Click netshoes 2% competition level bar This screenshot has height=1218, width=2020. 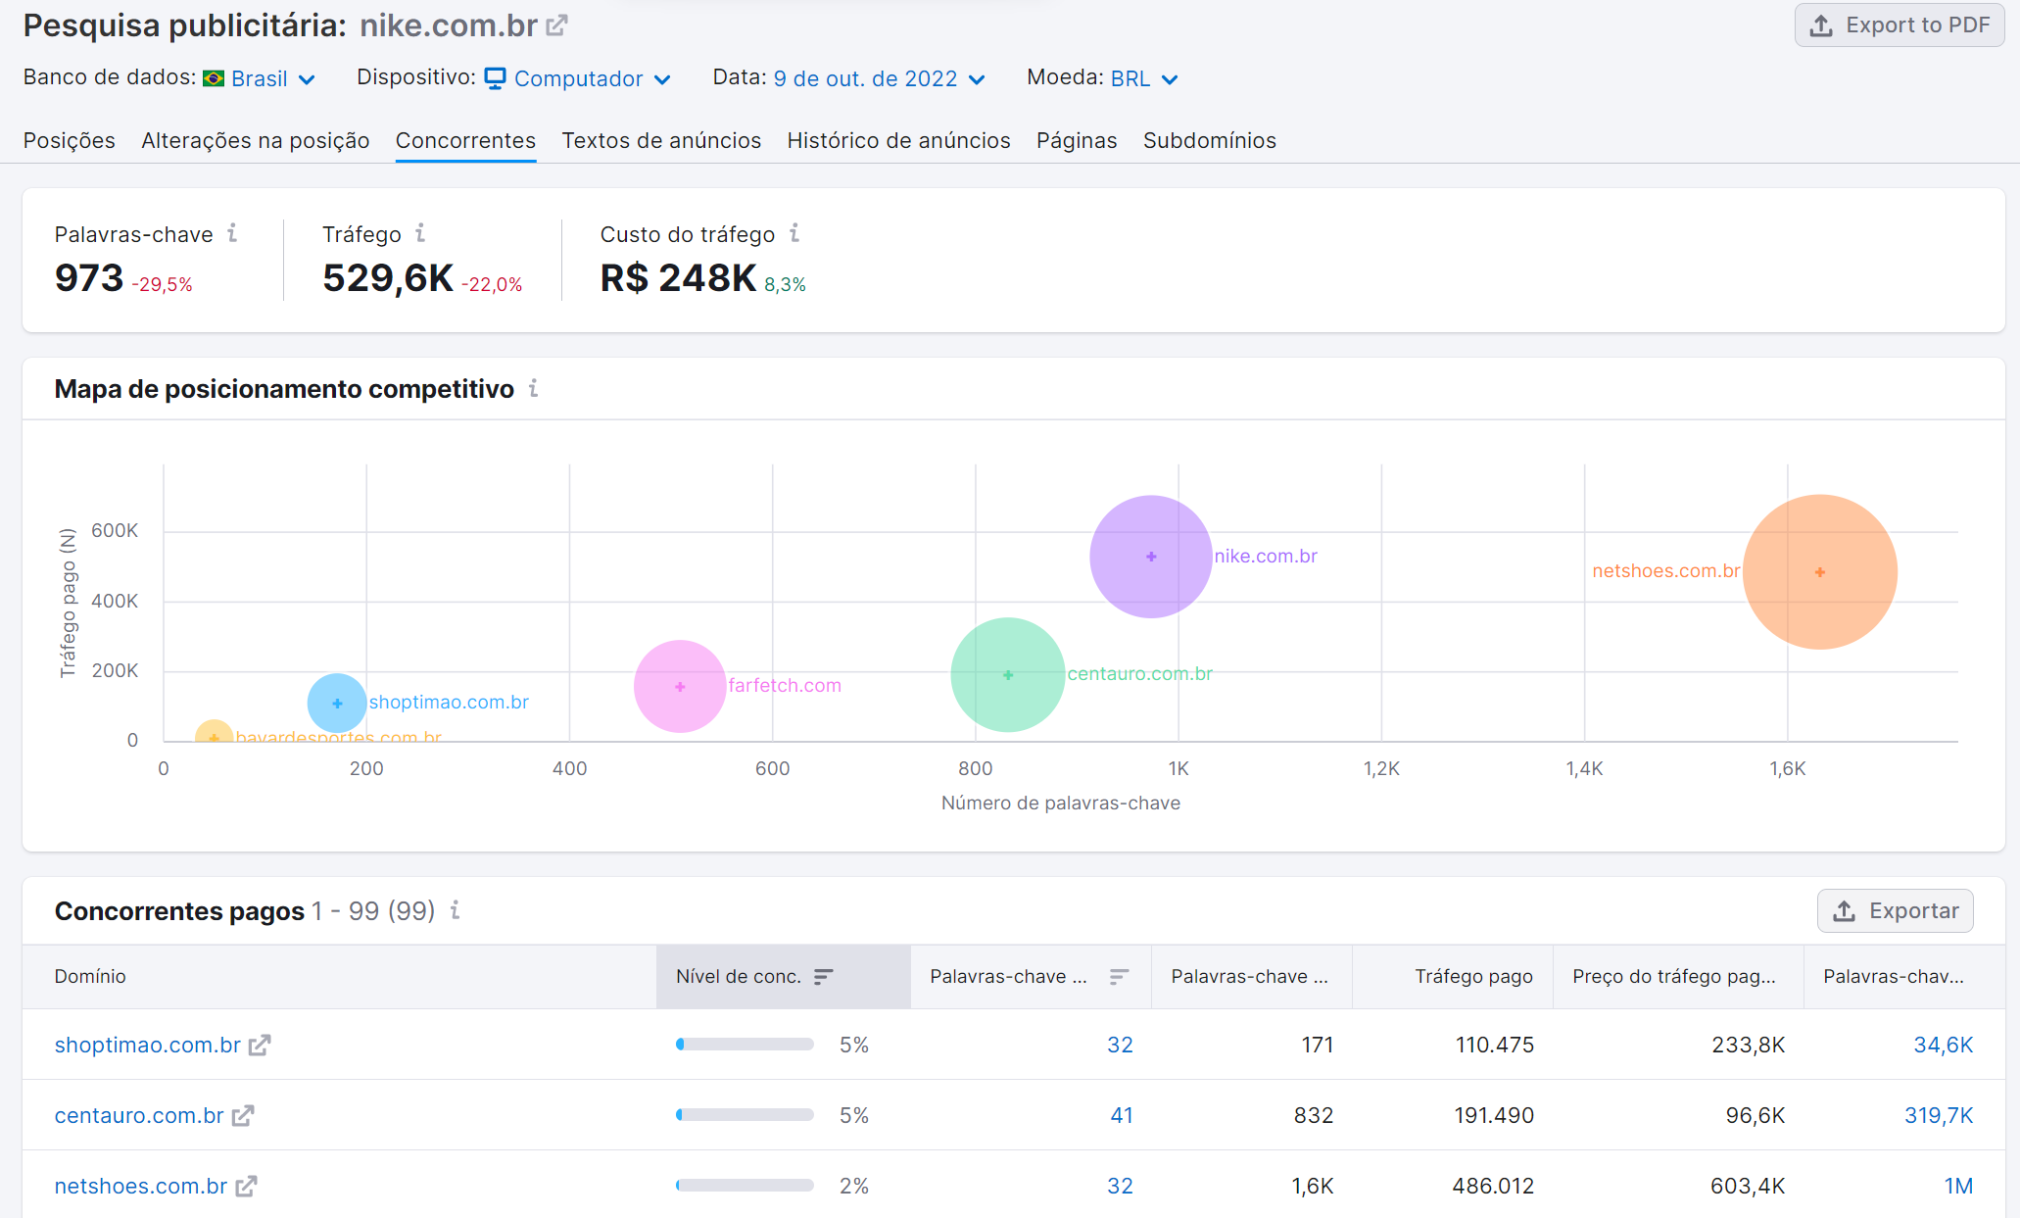point(745,1186)
